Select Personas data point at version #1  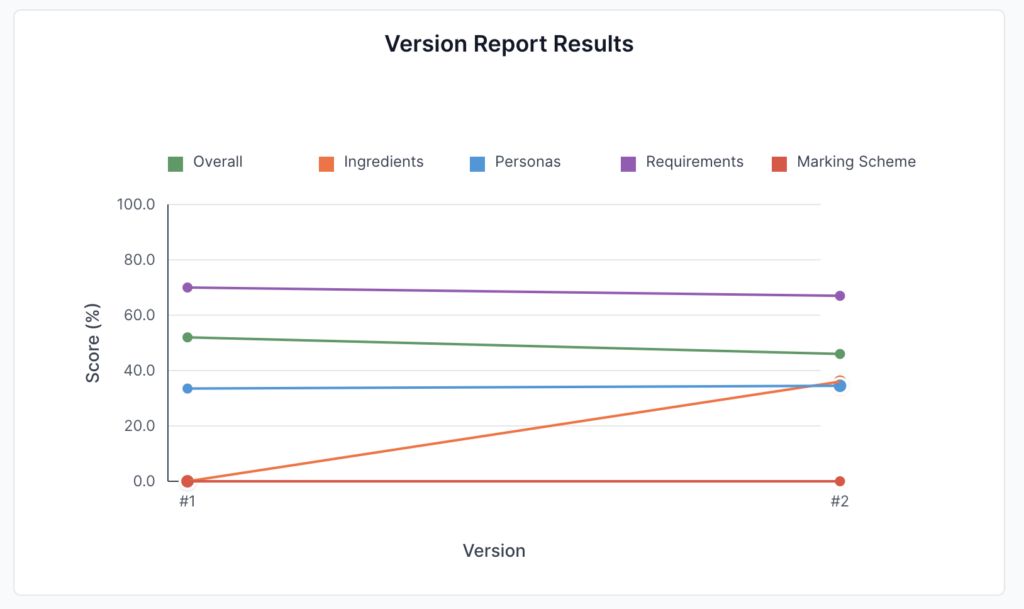click(x=187, y=388)
